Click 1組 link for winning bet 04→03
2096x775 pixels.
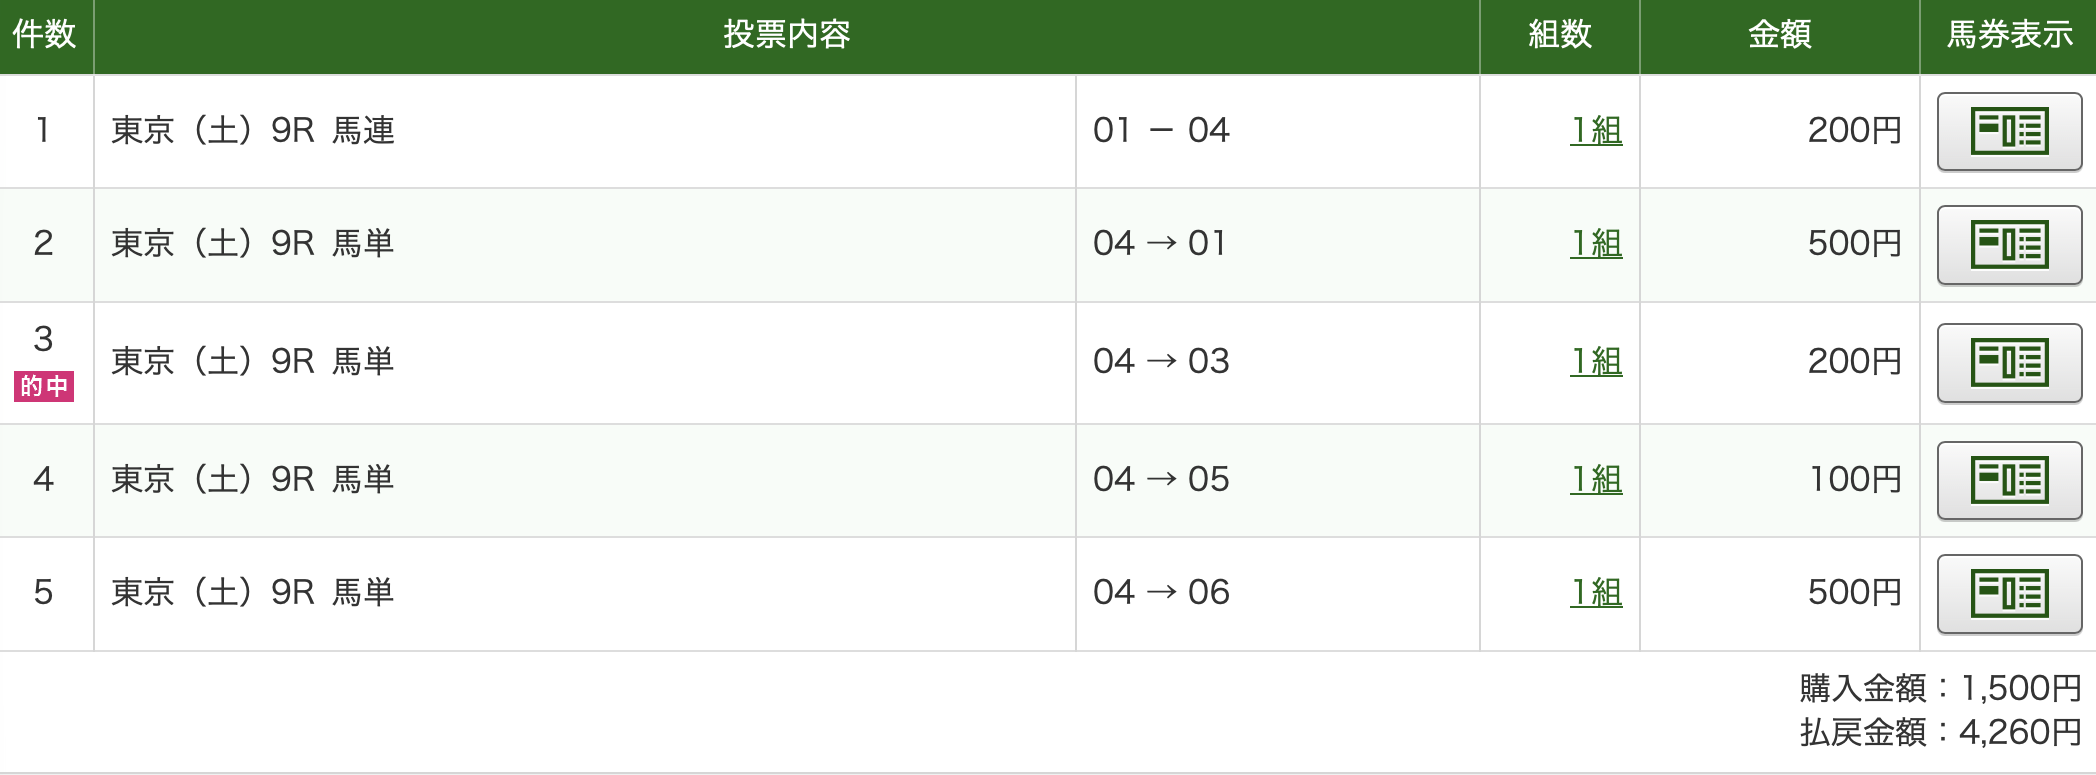click(1596, 362)
